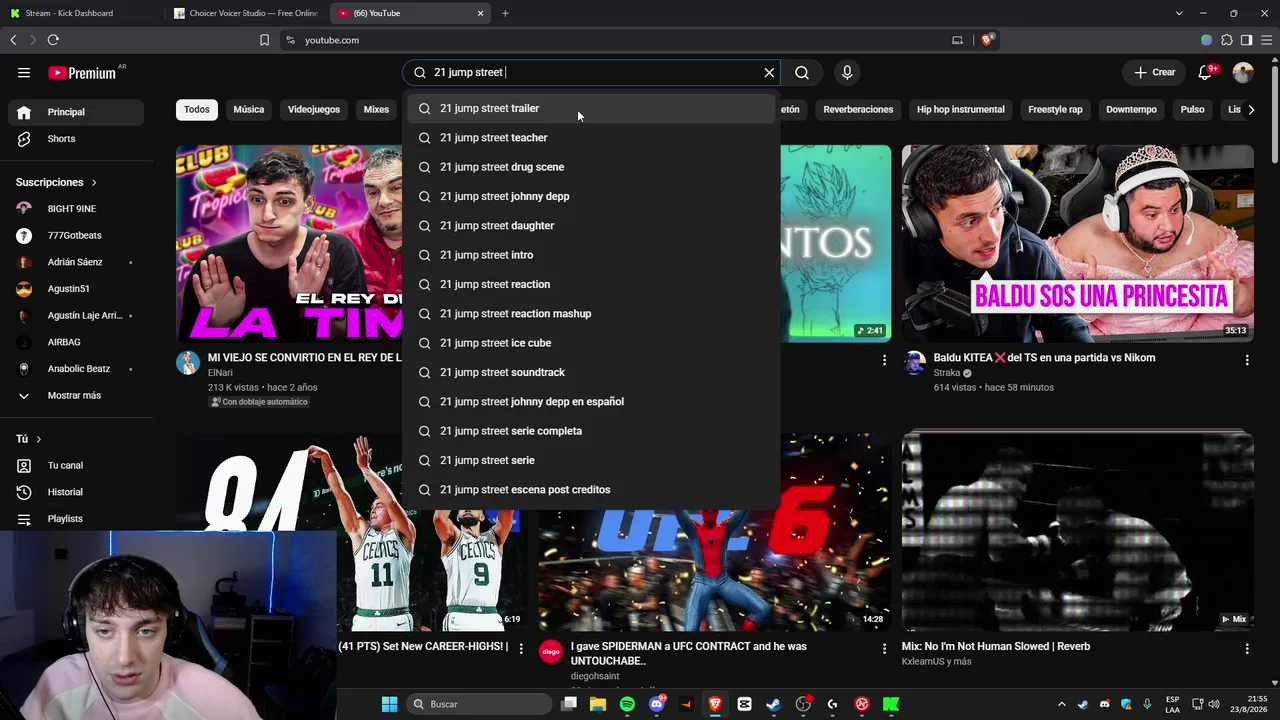The height and width of the screenshot is (720, 1280).
Task: Open Brave Shields lion icon
Action: 987,40
